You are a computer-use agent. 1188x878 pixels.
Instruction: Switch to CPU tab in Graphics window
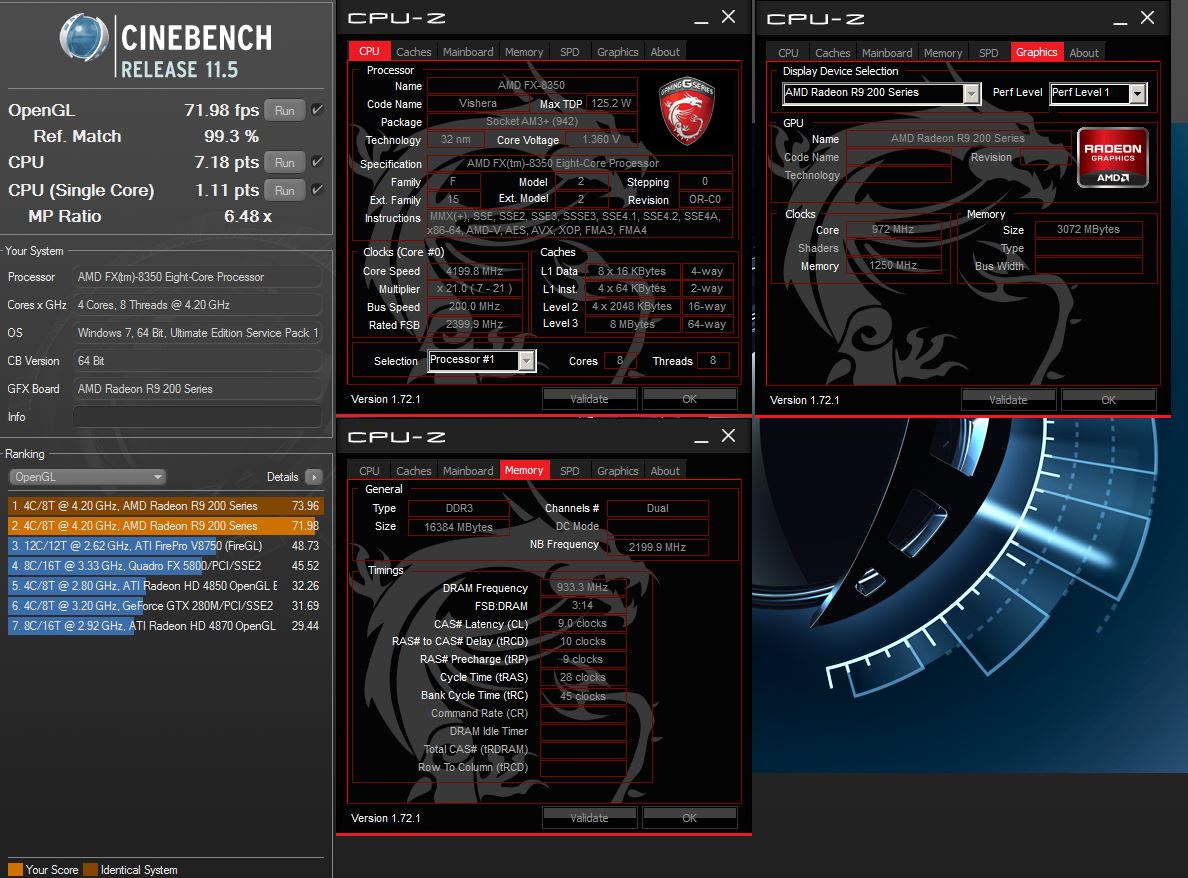pyautogui.click(x=788, y=52)
